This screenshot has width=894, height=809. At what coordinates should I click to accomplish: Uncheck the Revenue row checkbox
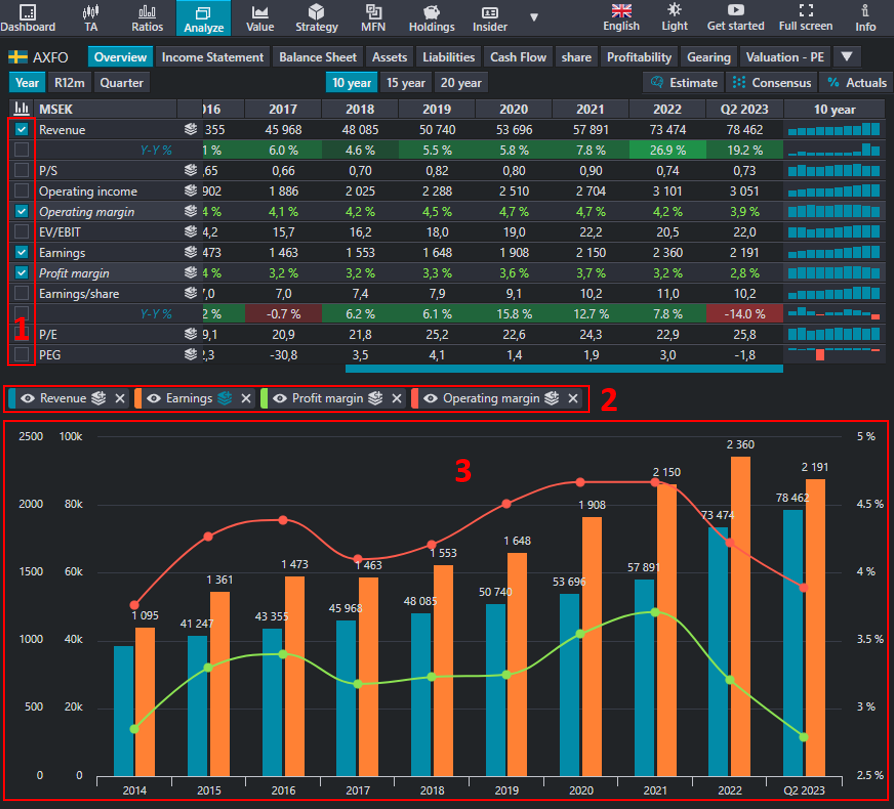22,130
